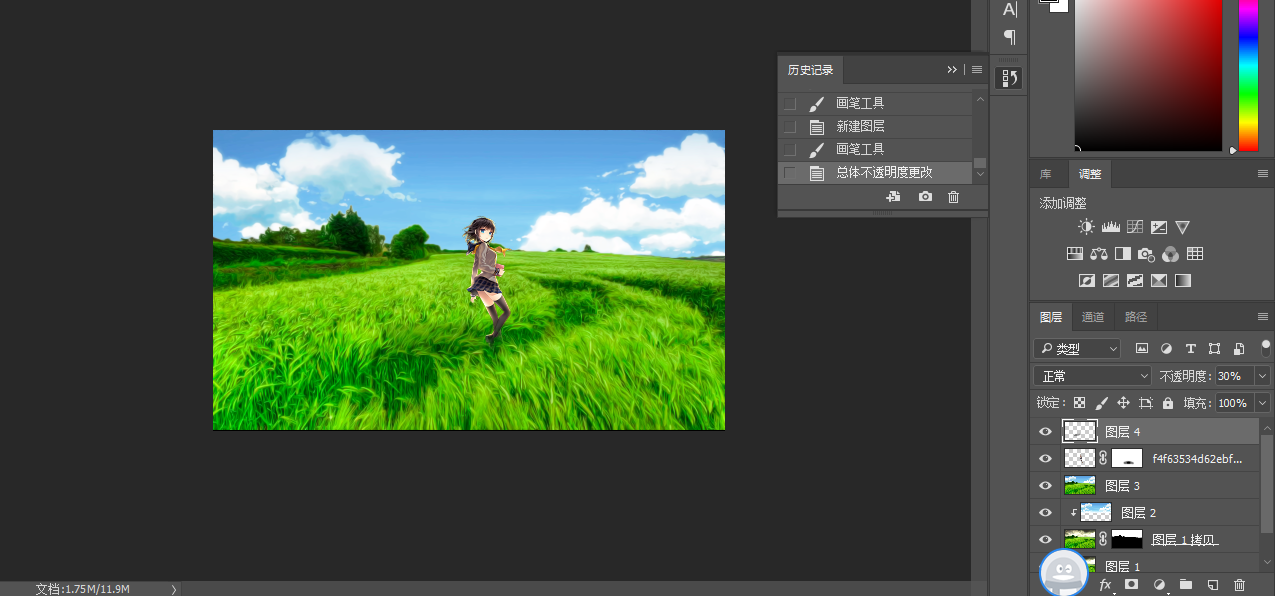This screenshot has height=596, width=1275.
Task: Add a Color Lookup adjustment
Action: (1195, 254)
